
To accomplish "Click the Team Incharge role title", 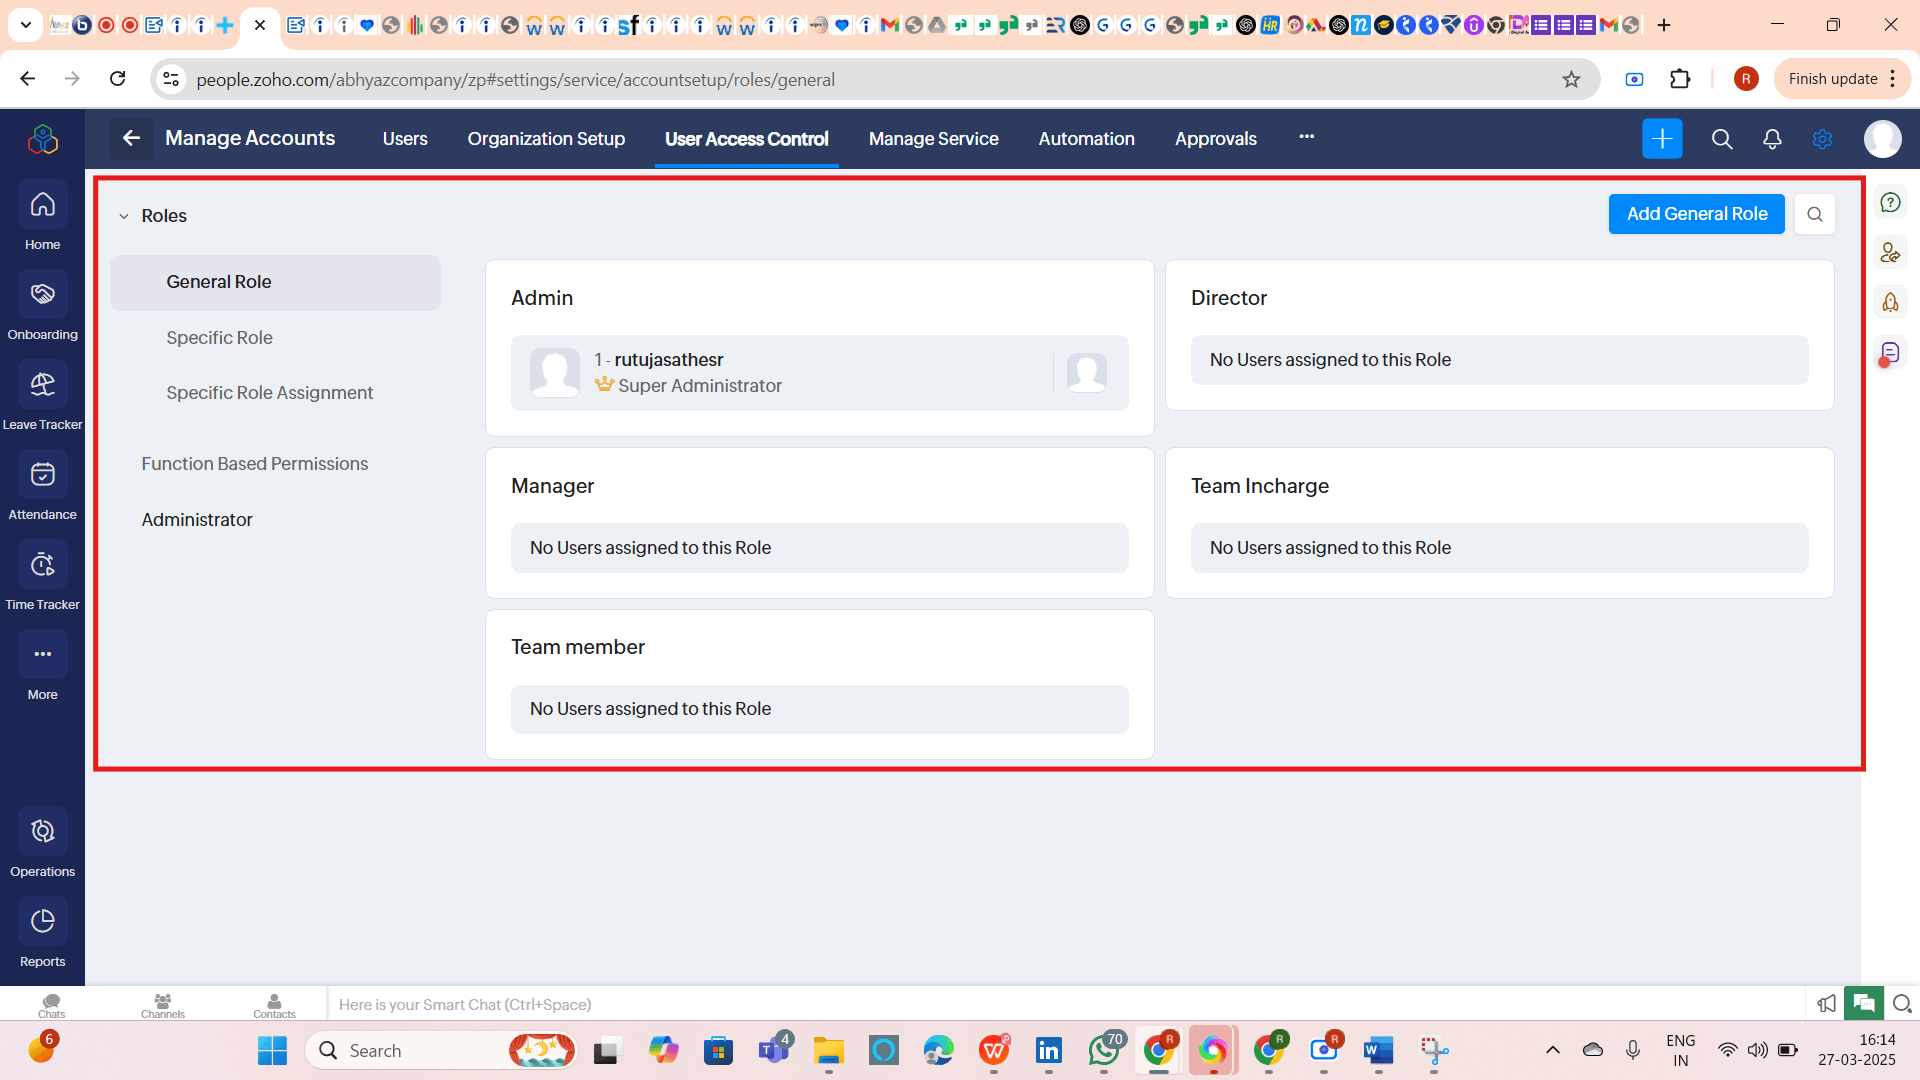I will click(1260, 486).
